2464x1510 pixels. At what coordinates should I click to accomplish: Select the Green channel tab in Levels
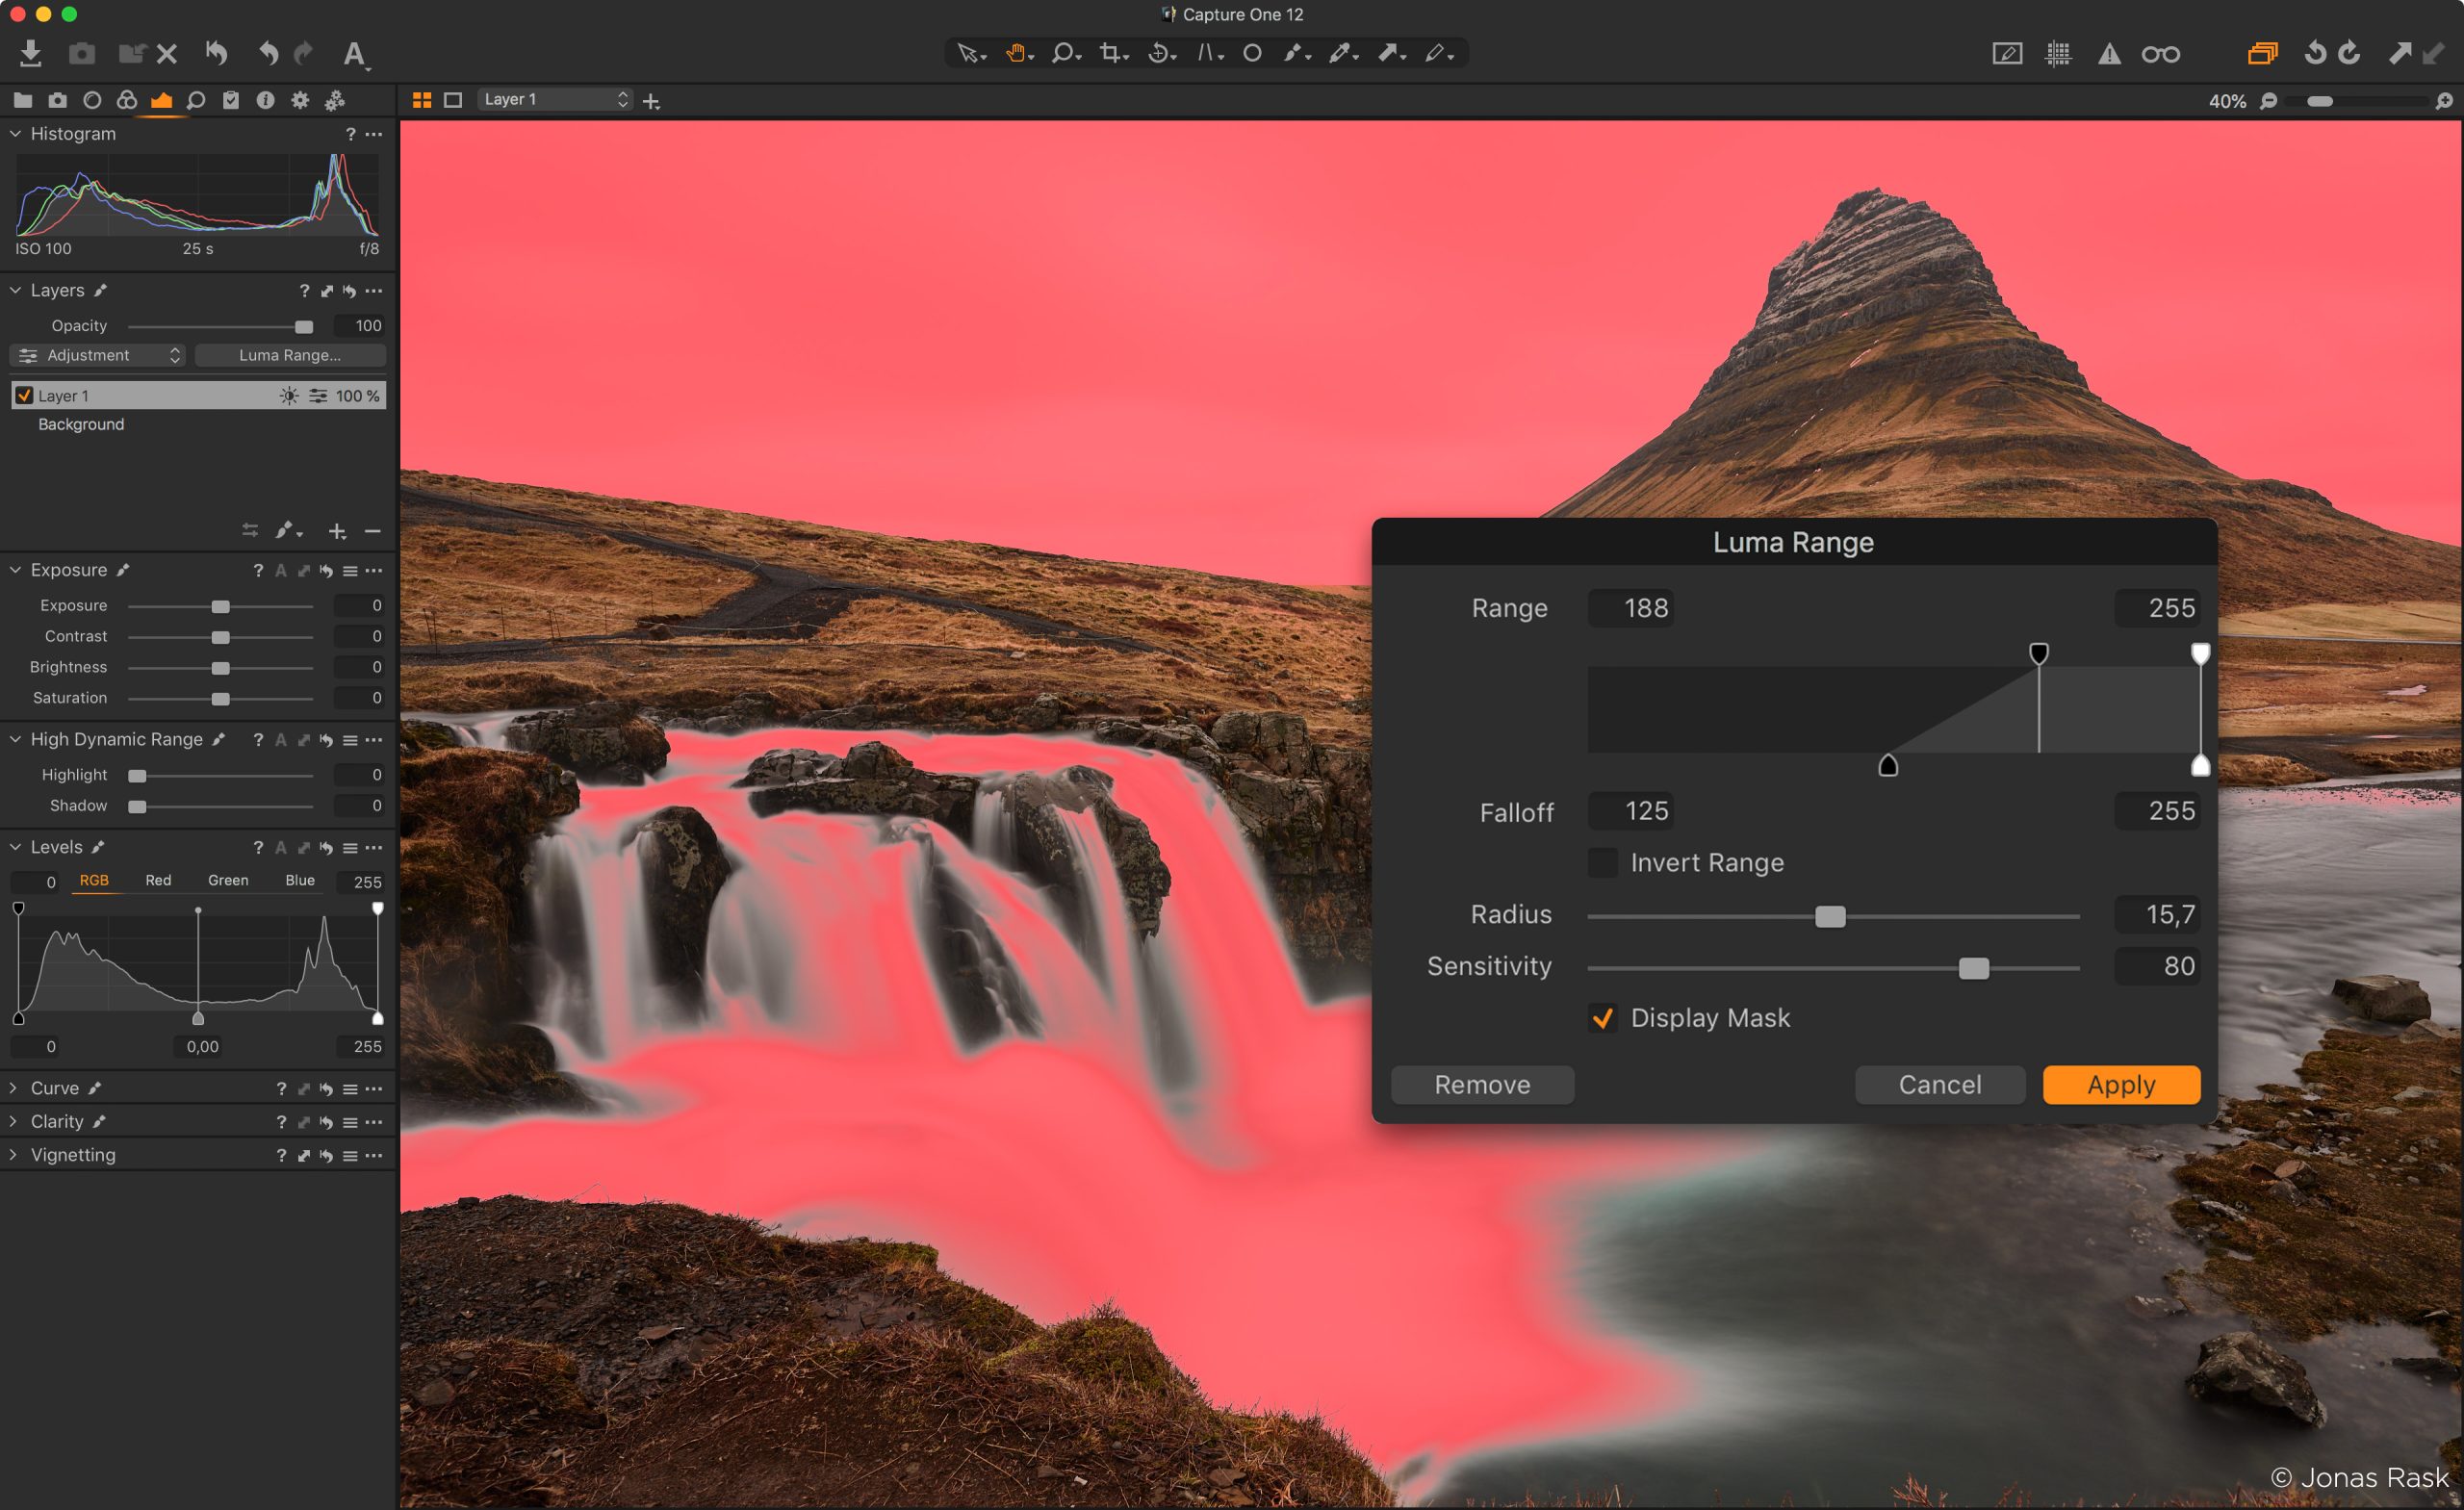227,881
